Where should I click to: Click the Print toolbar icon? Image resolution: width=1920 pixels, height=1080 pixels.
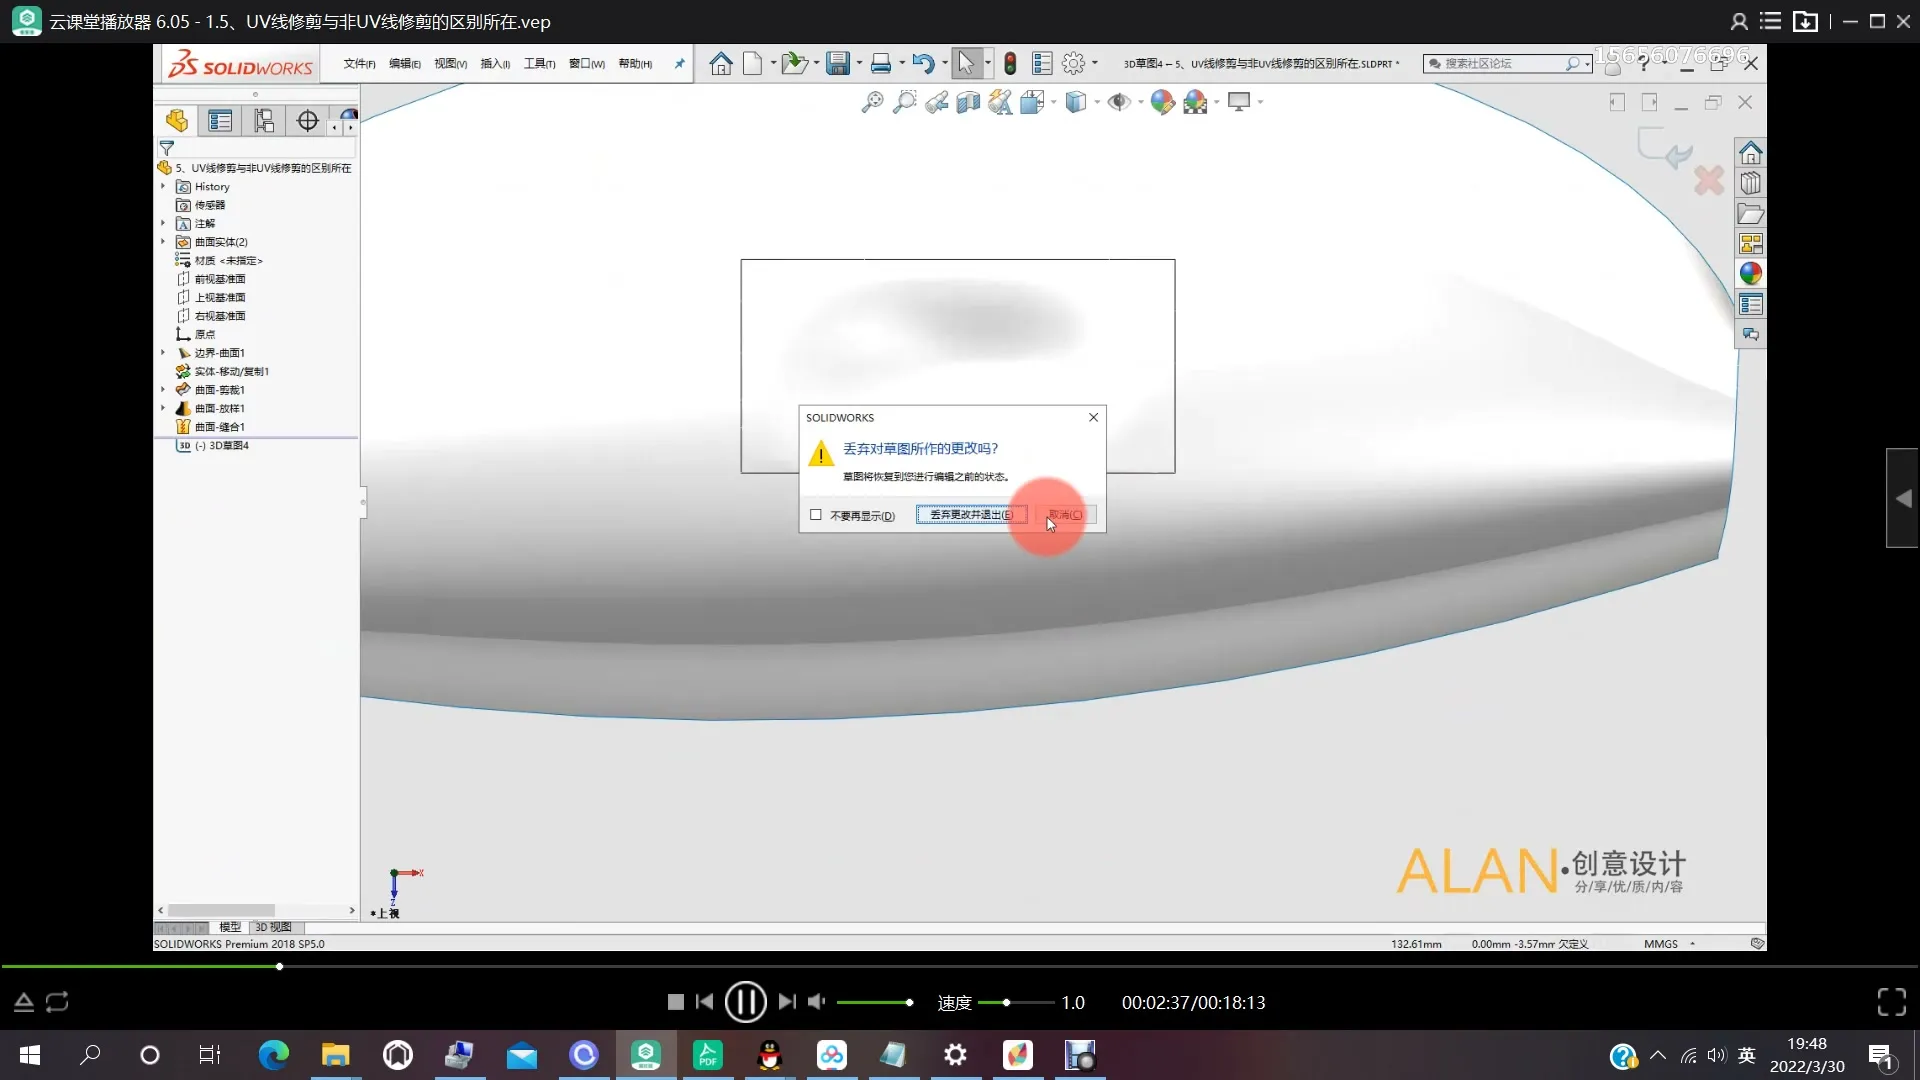pyautogui.click(x=880, y=64)
